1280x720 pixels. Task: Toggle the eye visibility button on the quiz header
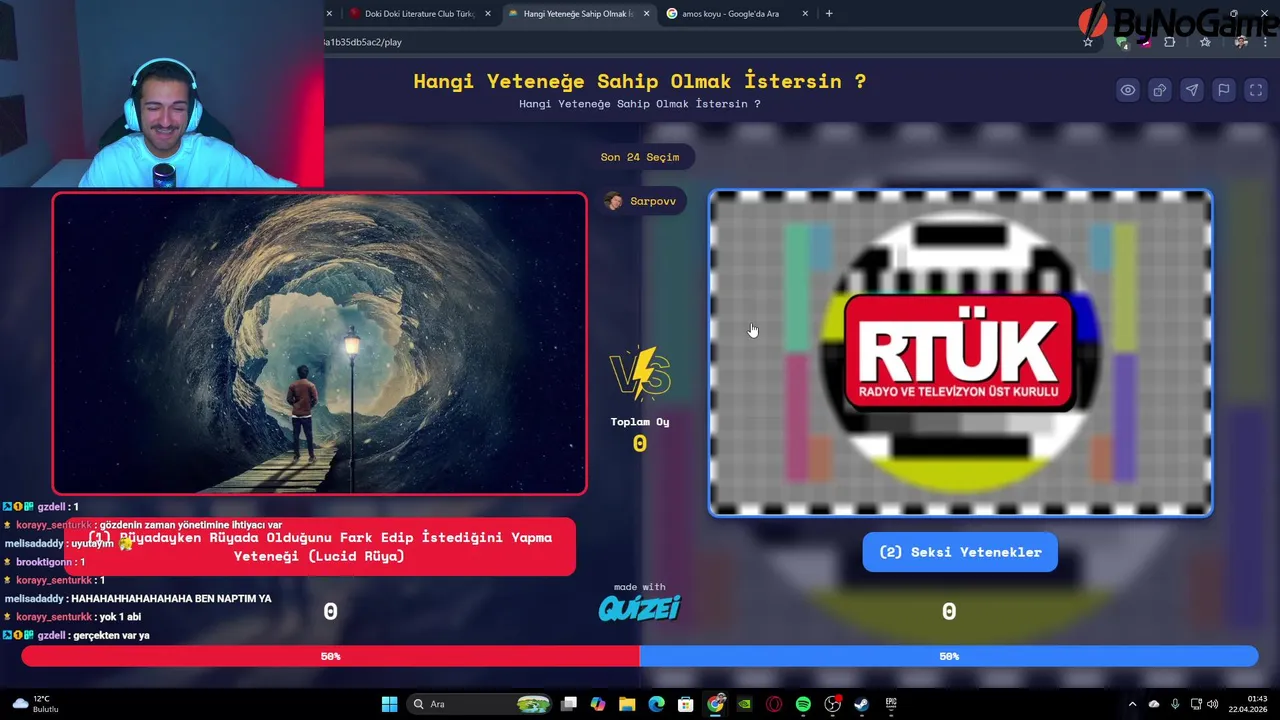(1128, 90)
